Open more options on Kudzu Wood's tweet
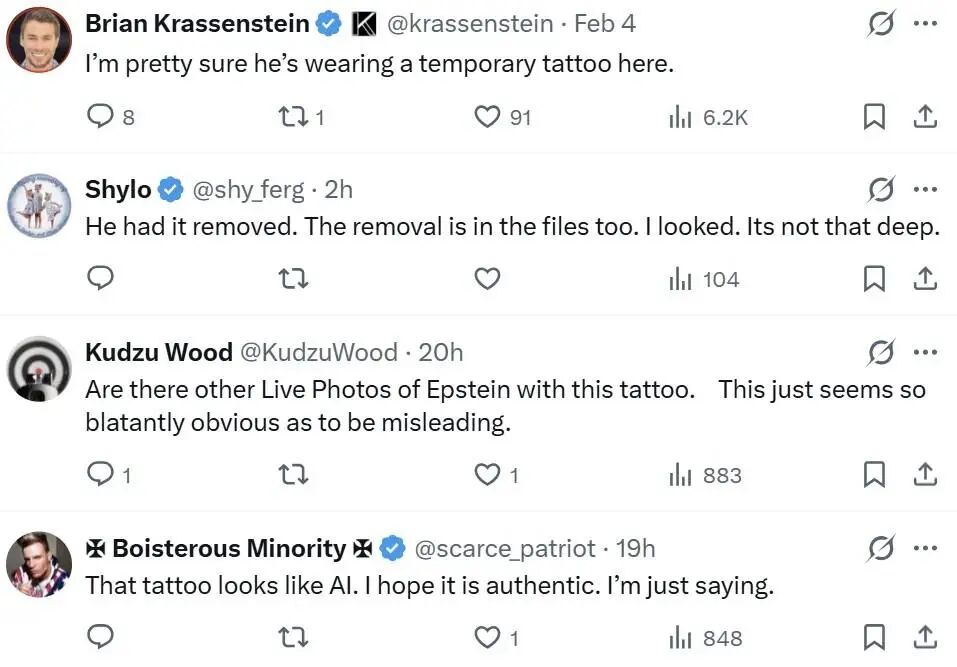This screenshot has width=957, height=667. pos(926,352)
